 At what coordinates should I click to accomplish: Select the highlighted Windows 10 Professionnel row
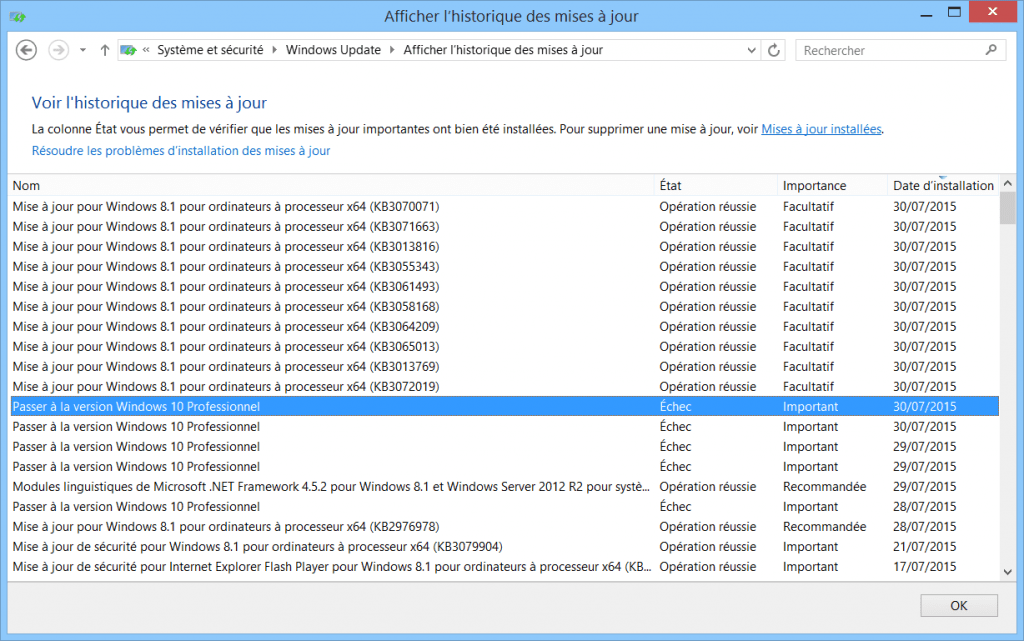click(x=504, y=406)
